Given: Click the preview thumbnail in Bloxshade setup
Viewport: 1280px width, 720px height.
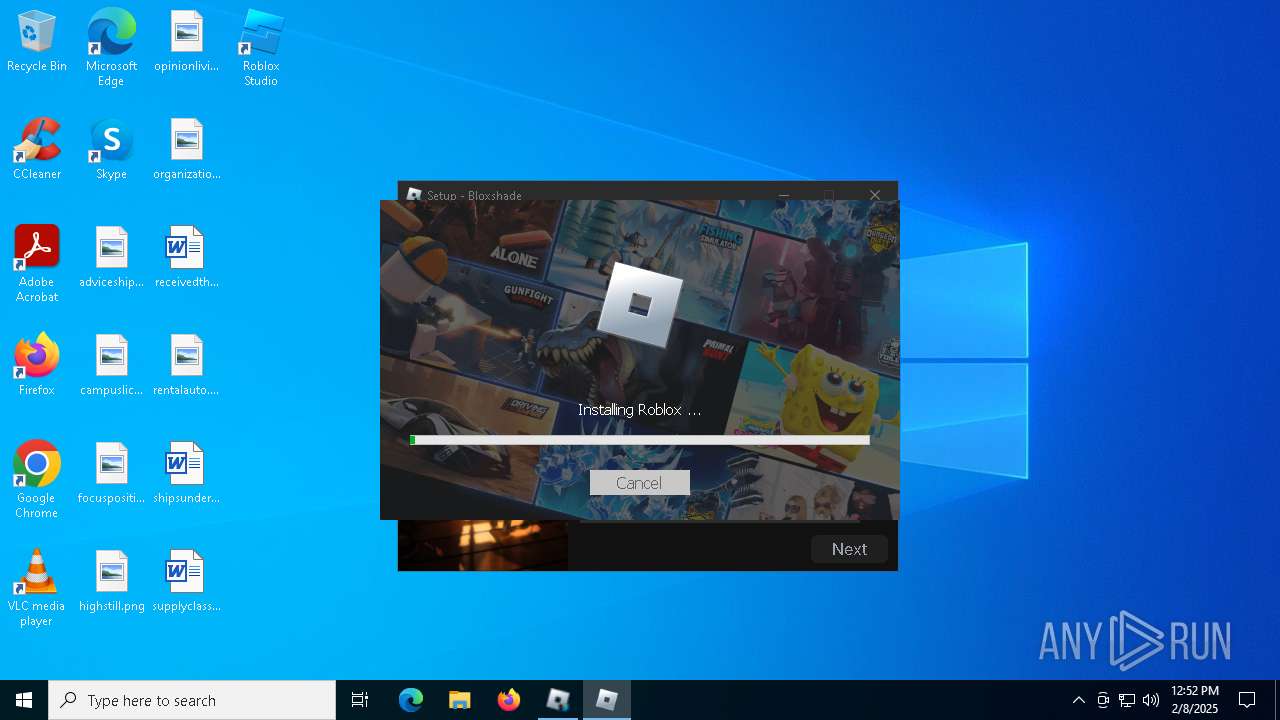Looking at the screenshot, I should click(483, 545).
